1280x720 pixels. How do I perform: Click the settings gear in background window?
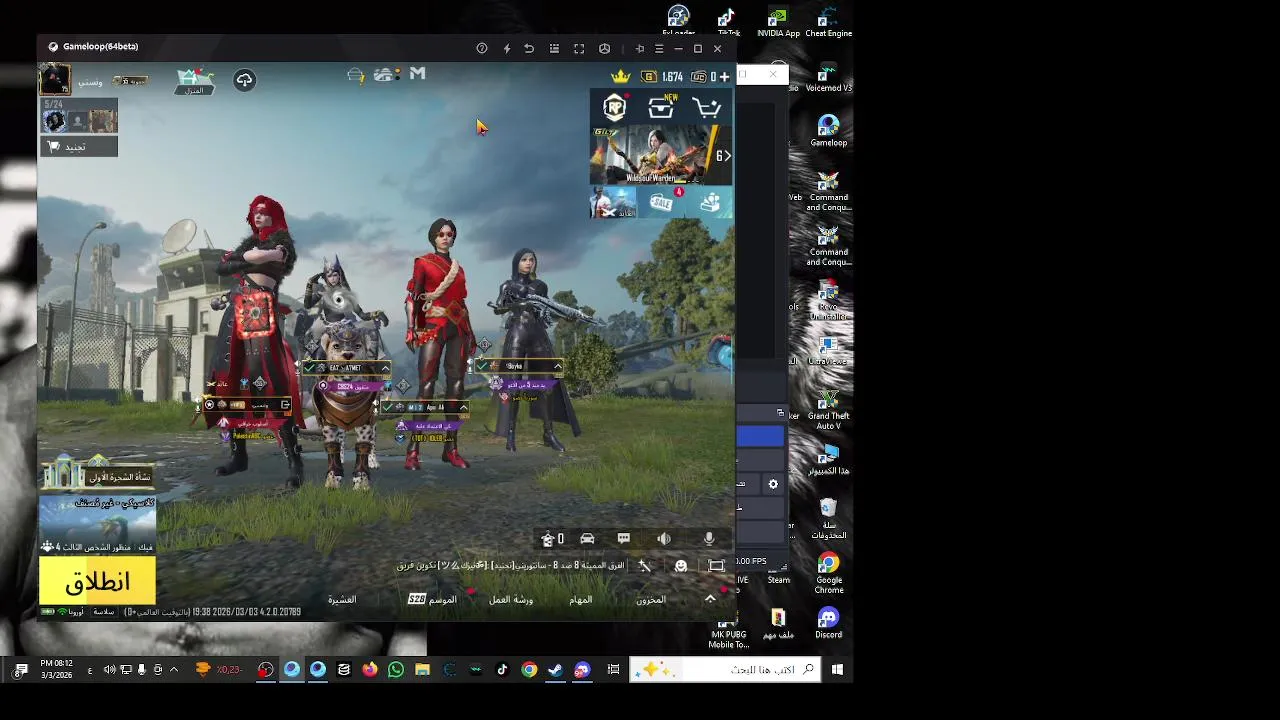point(773,484)
